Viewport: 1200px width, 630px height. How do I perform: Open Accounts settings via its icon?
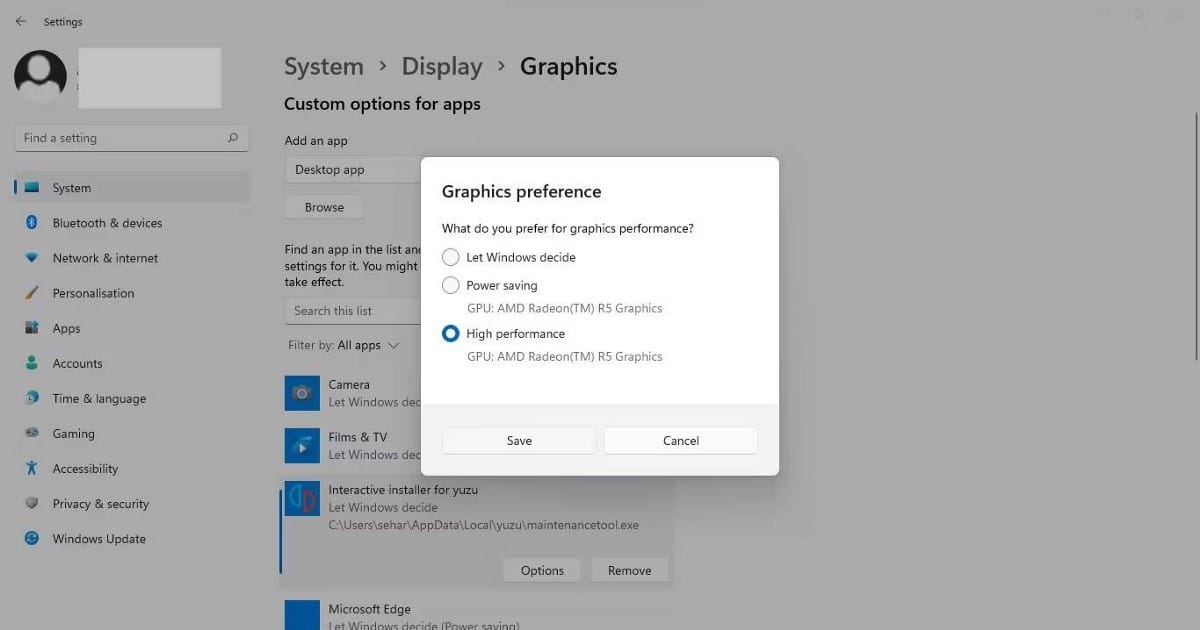point(33,363)
